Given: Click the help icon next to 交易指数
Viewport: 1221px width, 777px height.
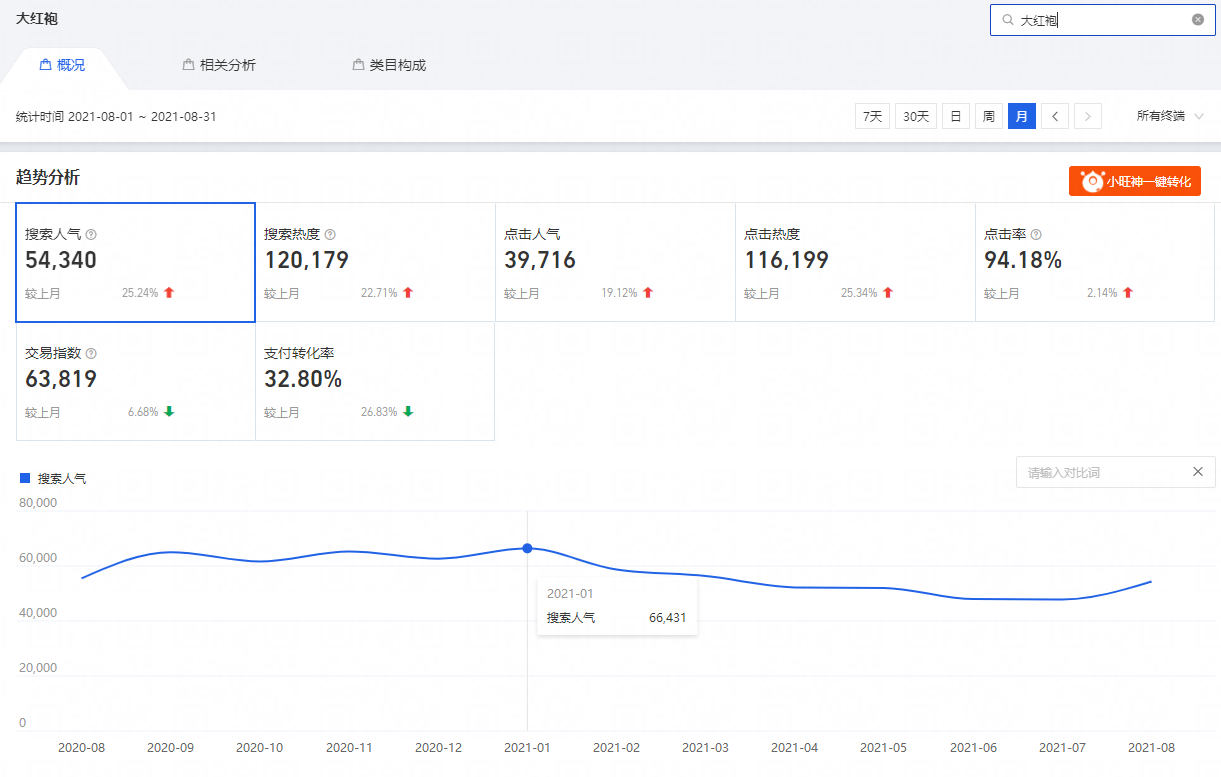Looking at the screenshot, I should 91,353.
